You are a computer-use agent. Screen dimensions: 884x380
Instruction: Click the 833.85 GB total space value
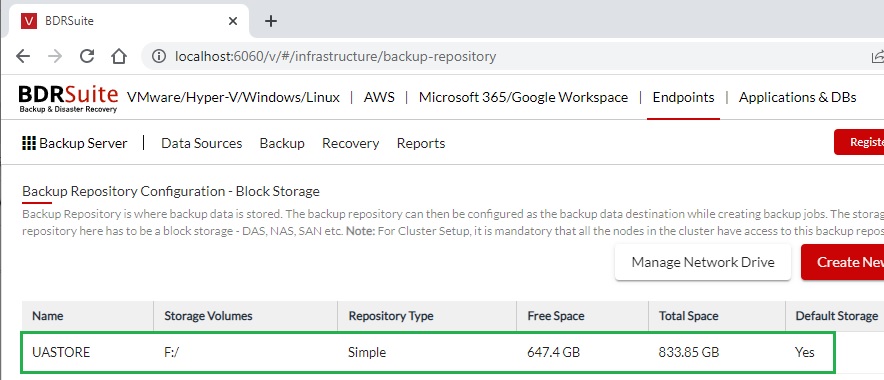click(689, 352)
